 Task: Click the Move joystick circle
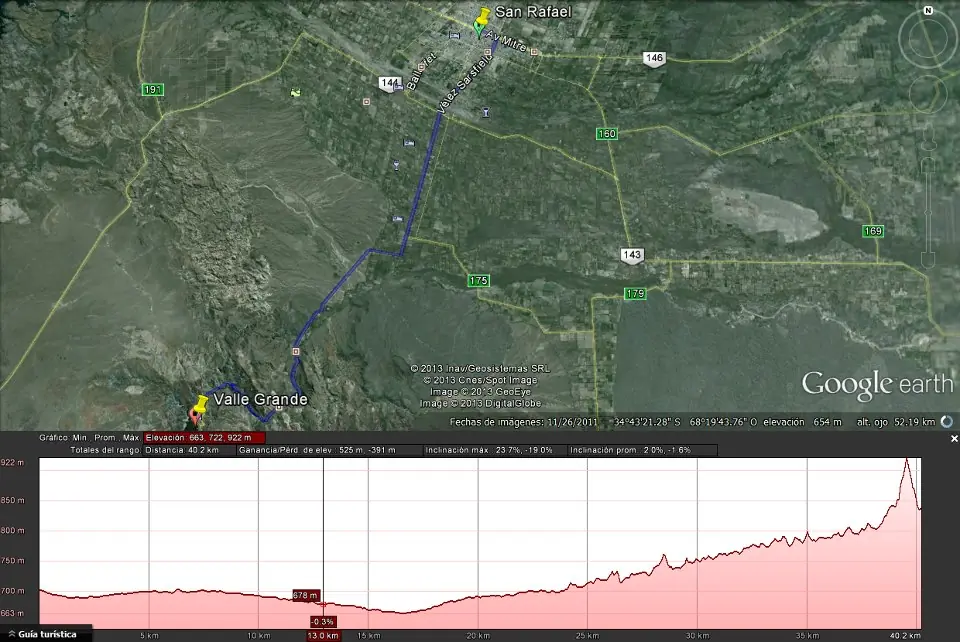coord(928,94)
